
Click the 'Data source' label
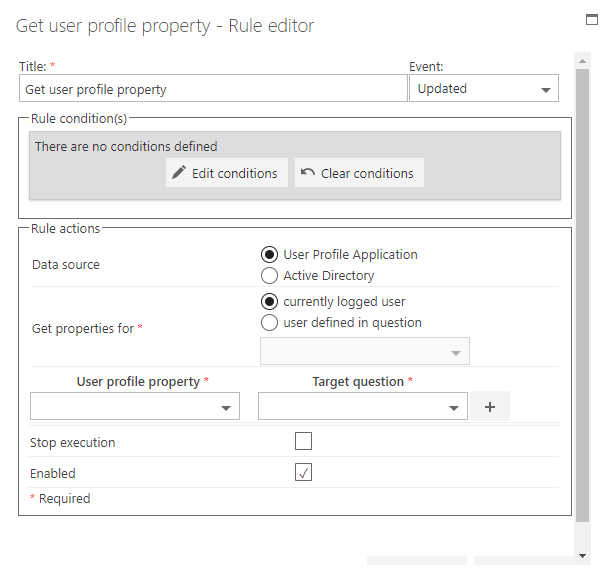66,265
